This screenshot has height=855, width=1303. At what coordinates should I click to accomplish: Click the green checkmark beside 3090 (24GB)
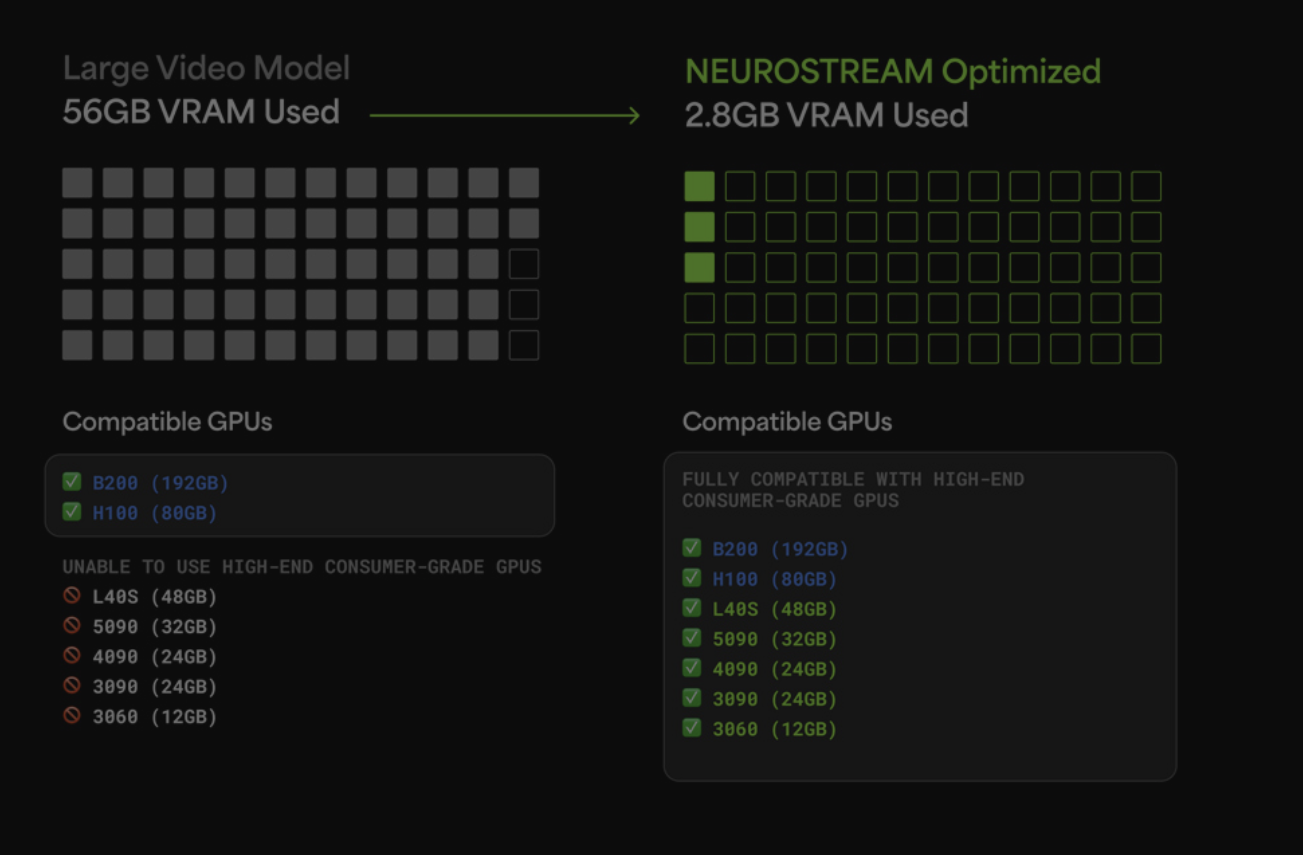[692, 698]
